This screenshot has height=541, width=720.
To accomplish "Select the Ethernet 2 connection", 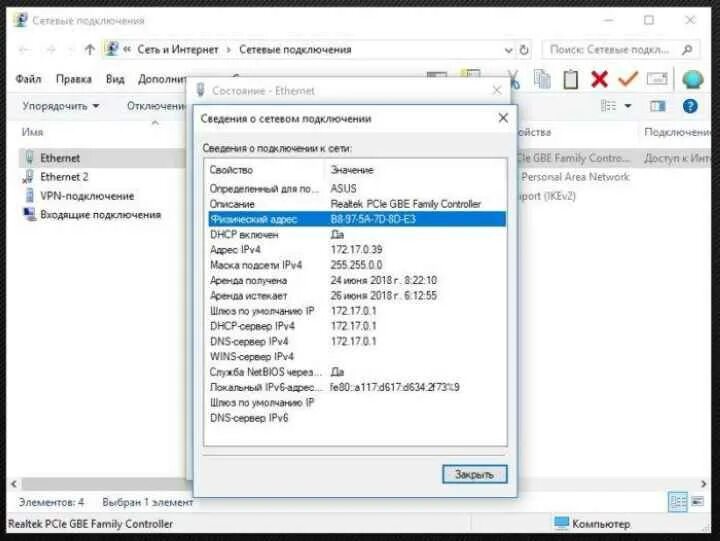I will click(x=64, y=177).
